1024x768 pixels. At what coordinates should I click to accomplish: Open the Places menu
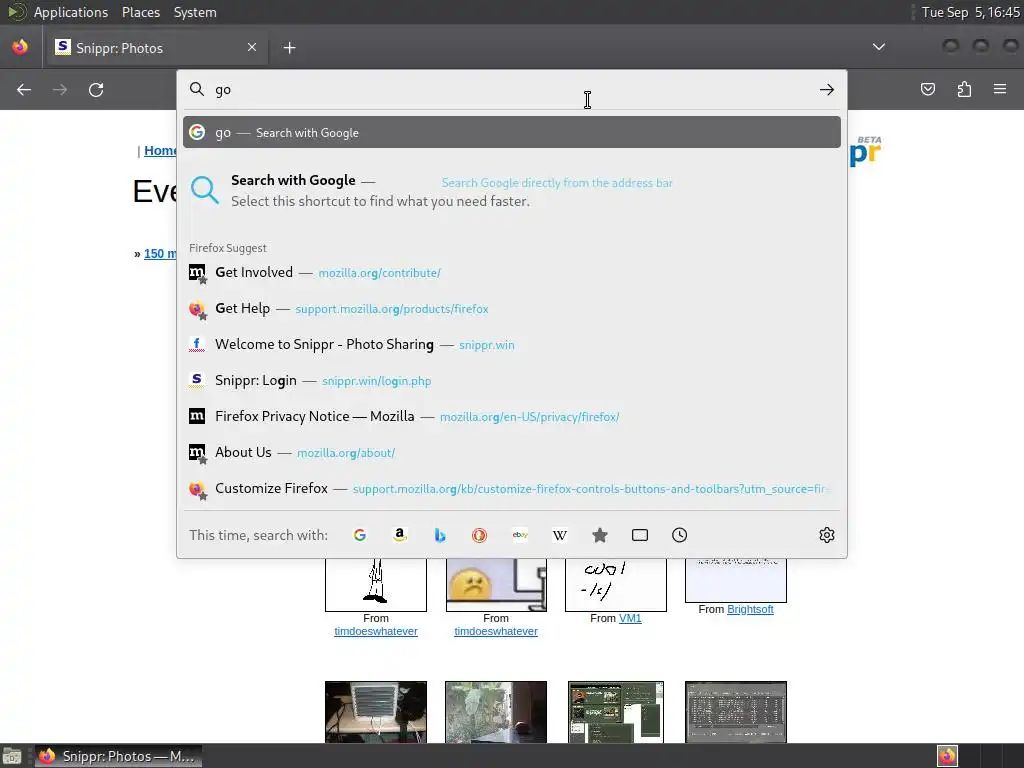click(x=140, y=12)
